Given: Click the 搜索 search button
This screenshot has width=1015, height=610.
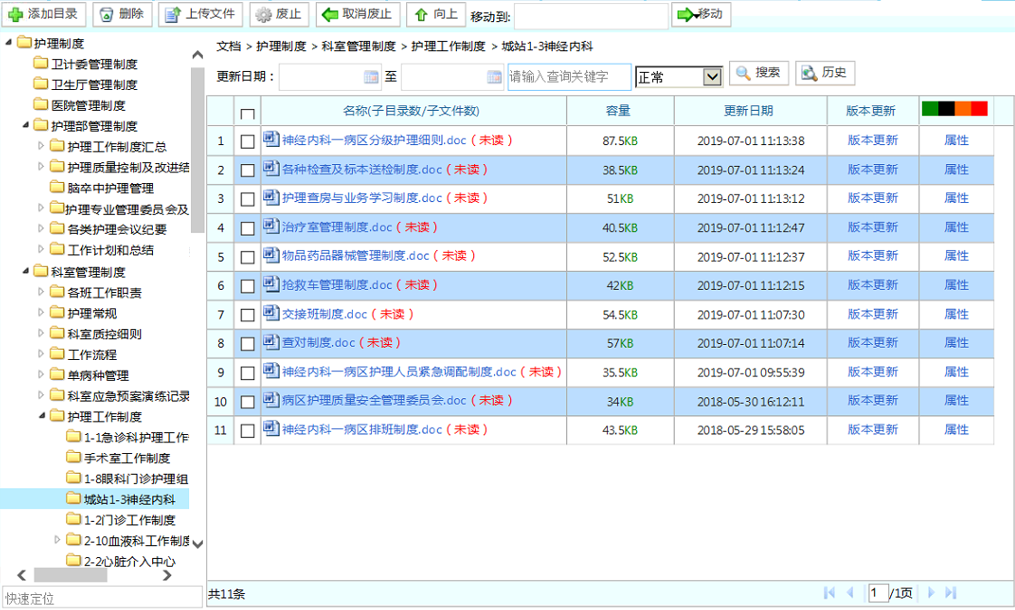Looking at the screenshot, I should coord(758,73).
